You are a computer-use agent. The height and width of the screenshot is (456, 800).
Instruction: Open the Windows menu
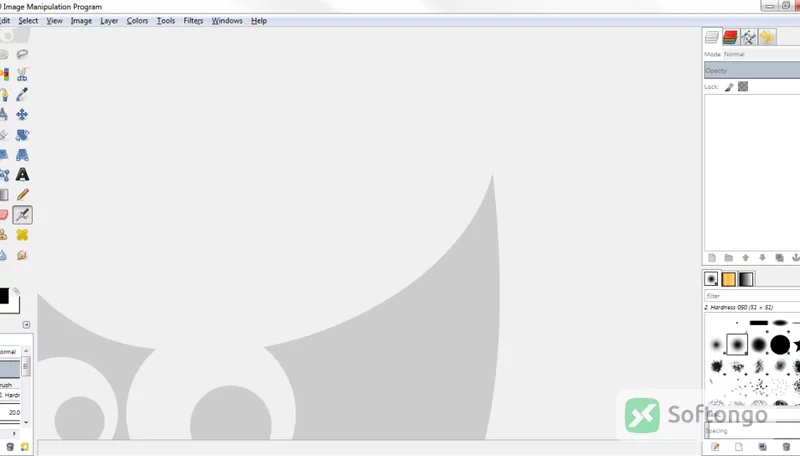pos(227,21)
